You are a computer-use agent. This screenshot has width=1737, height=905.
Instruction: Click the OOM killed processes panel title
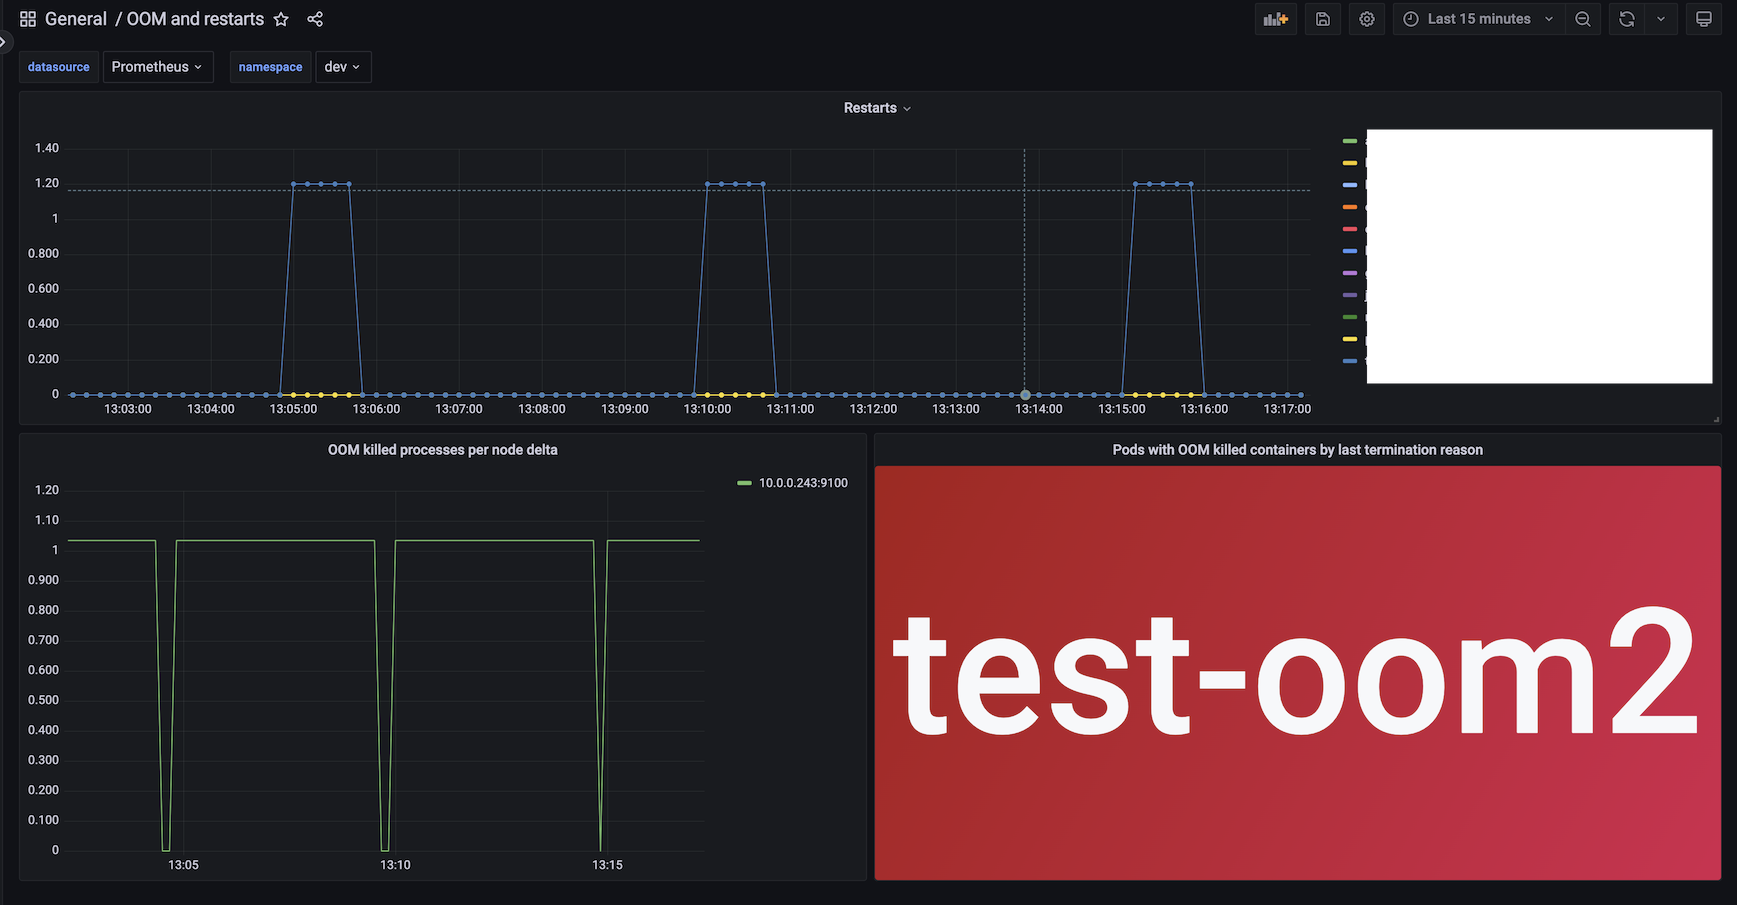click(x=443, y=450)
